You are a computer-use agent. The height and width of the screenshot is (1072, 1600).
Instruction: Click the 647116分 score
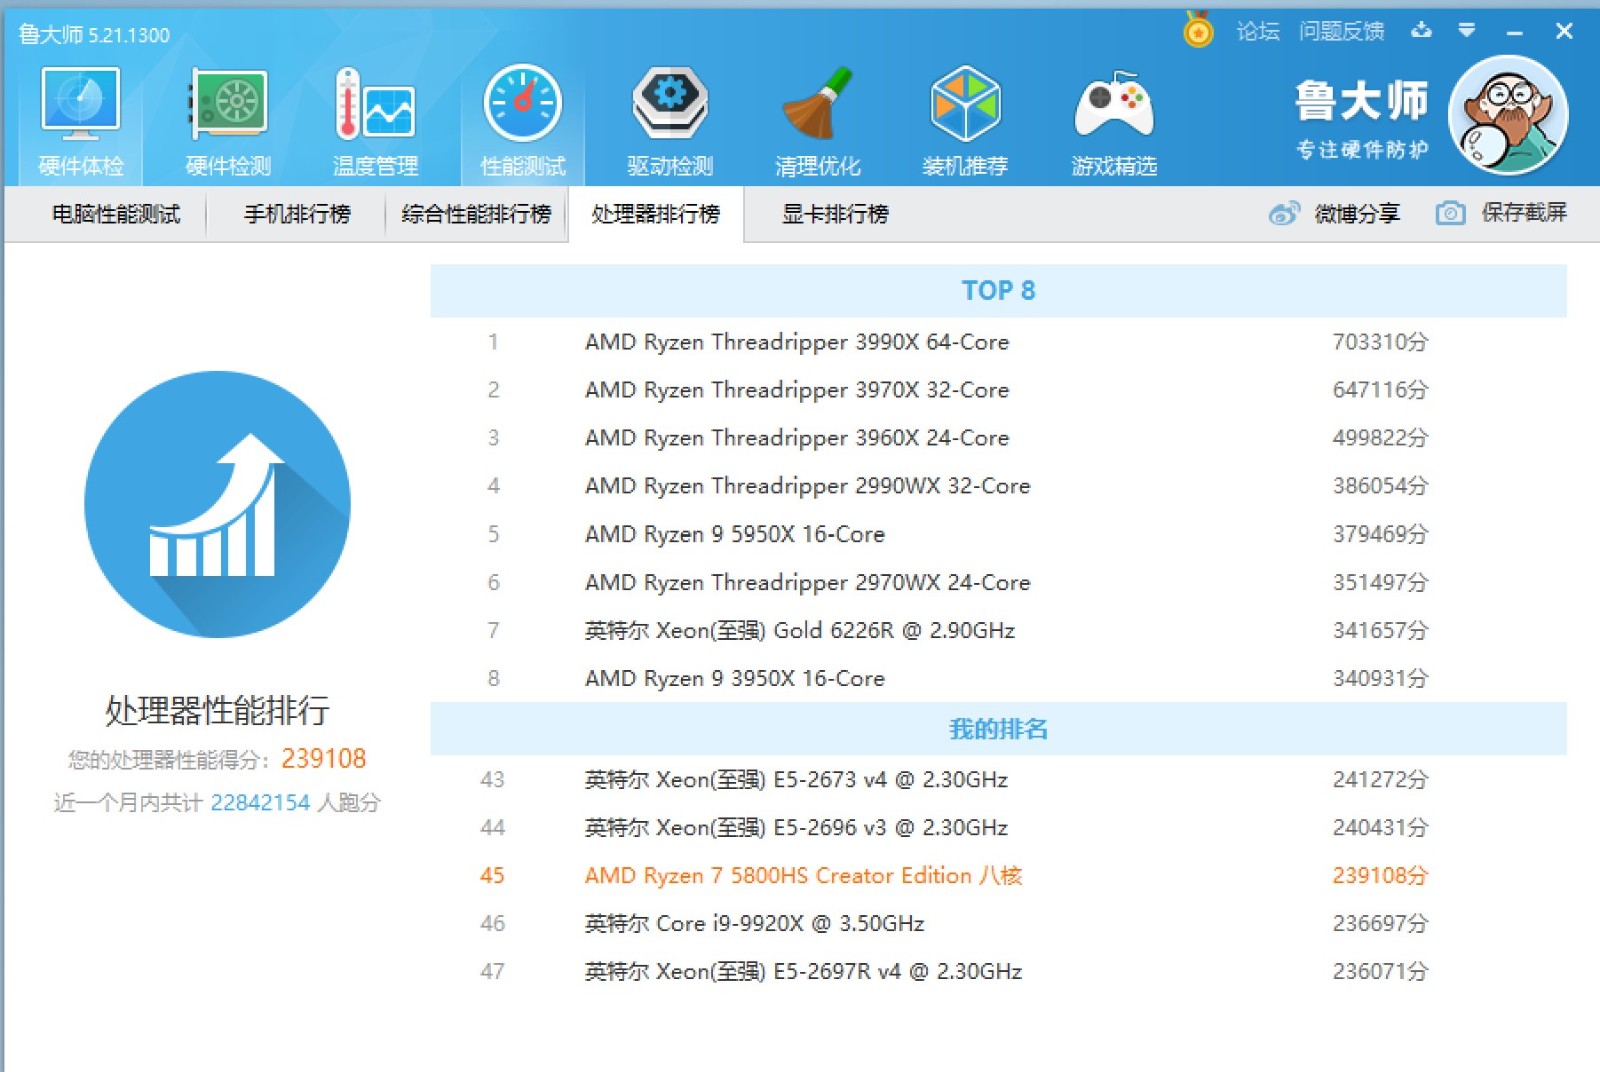coord(1380,390)
